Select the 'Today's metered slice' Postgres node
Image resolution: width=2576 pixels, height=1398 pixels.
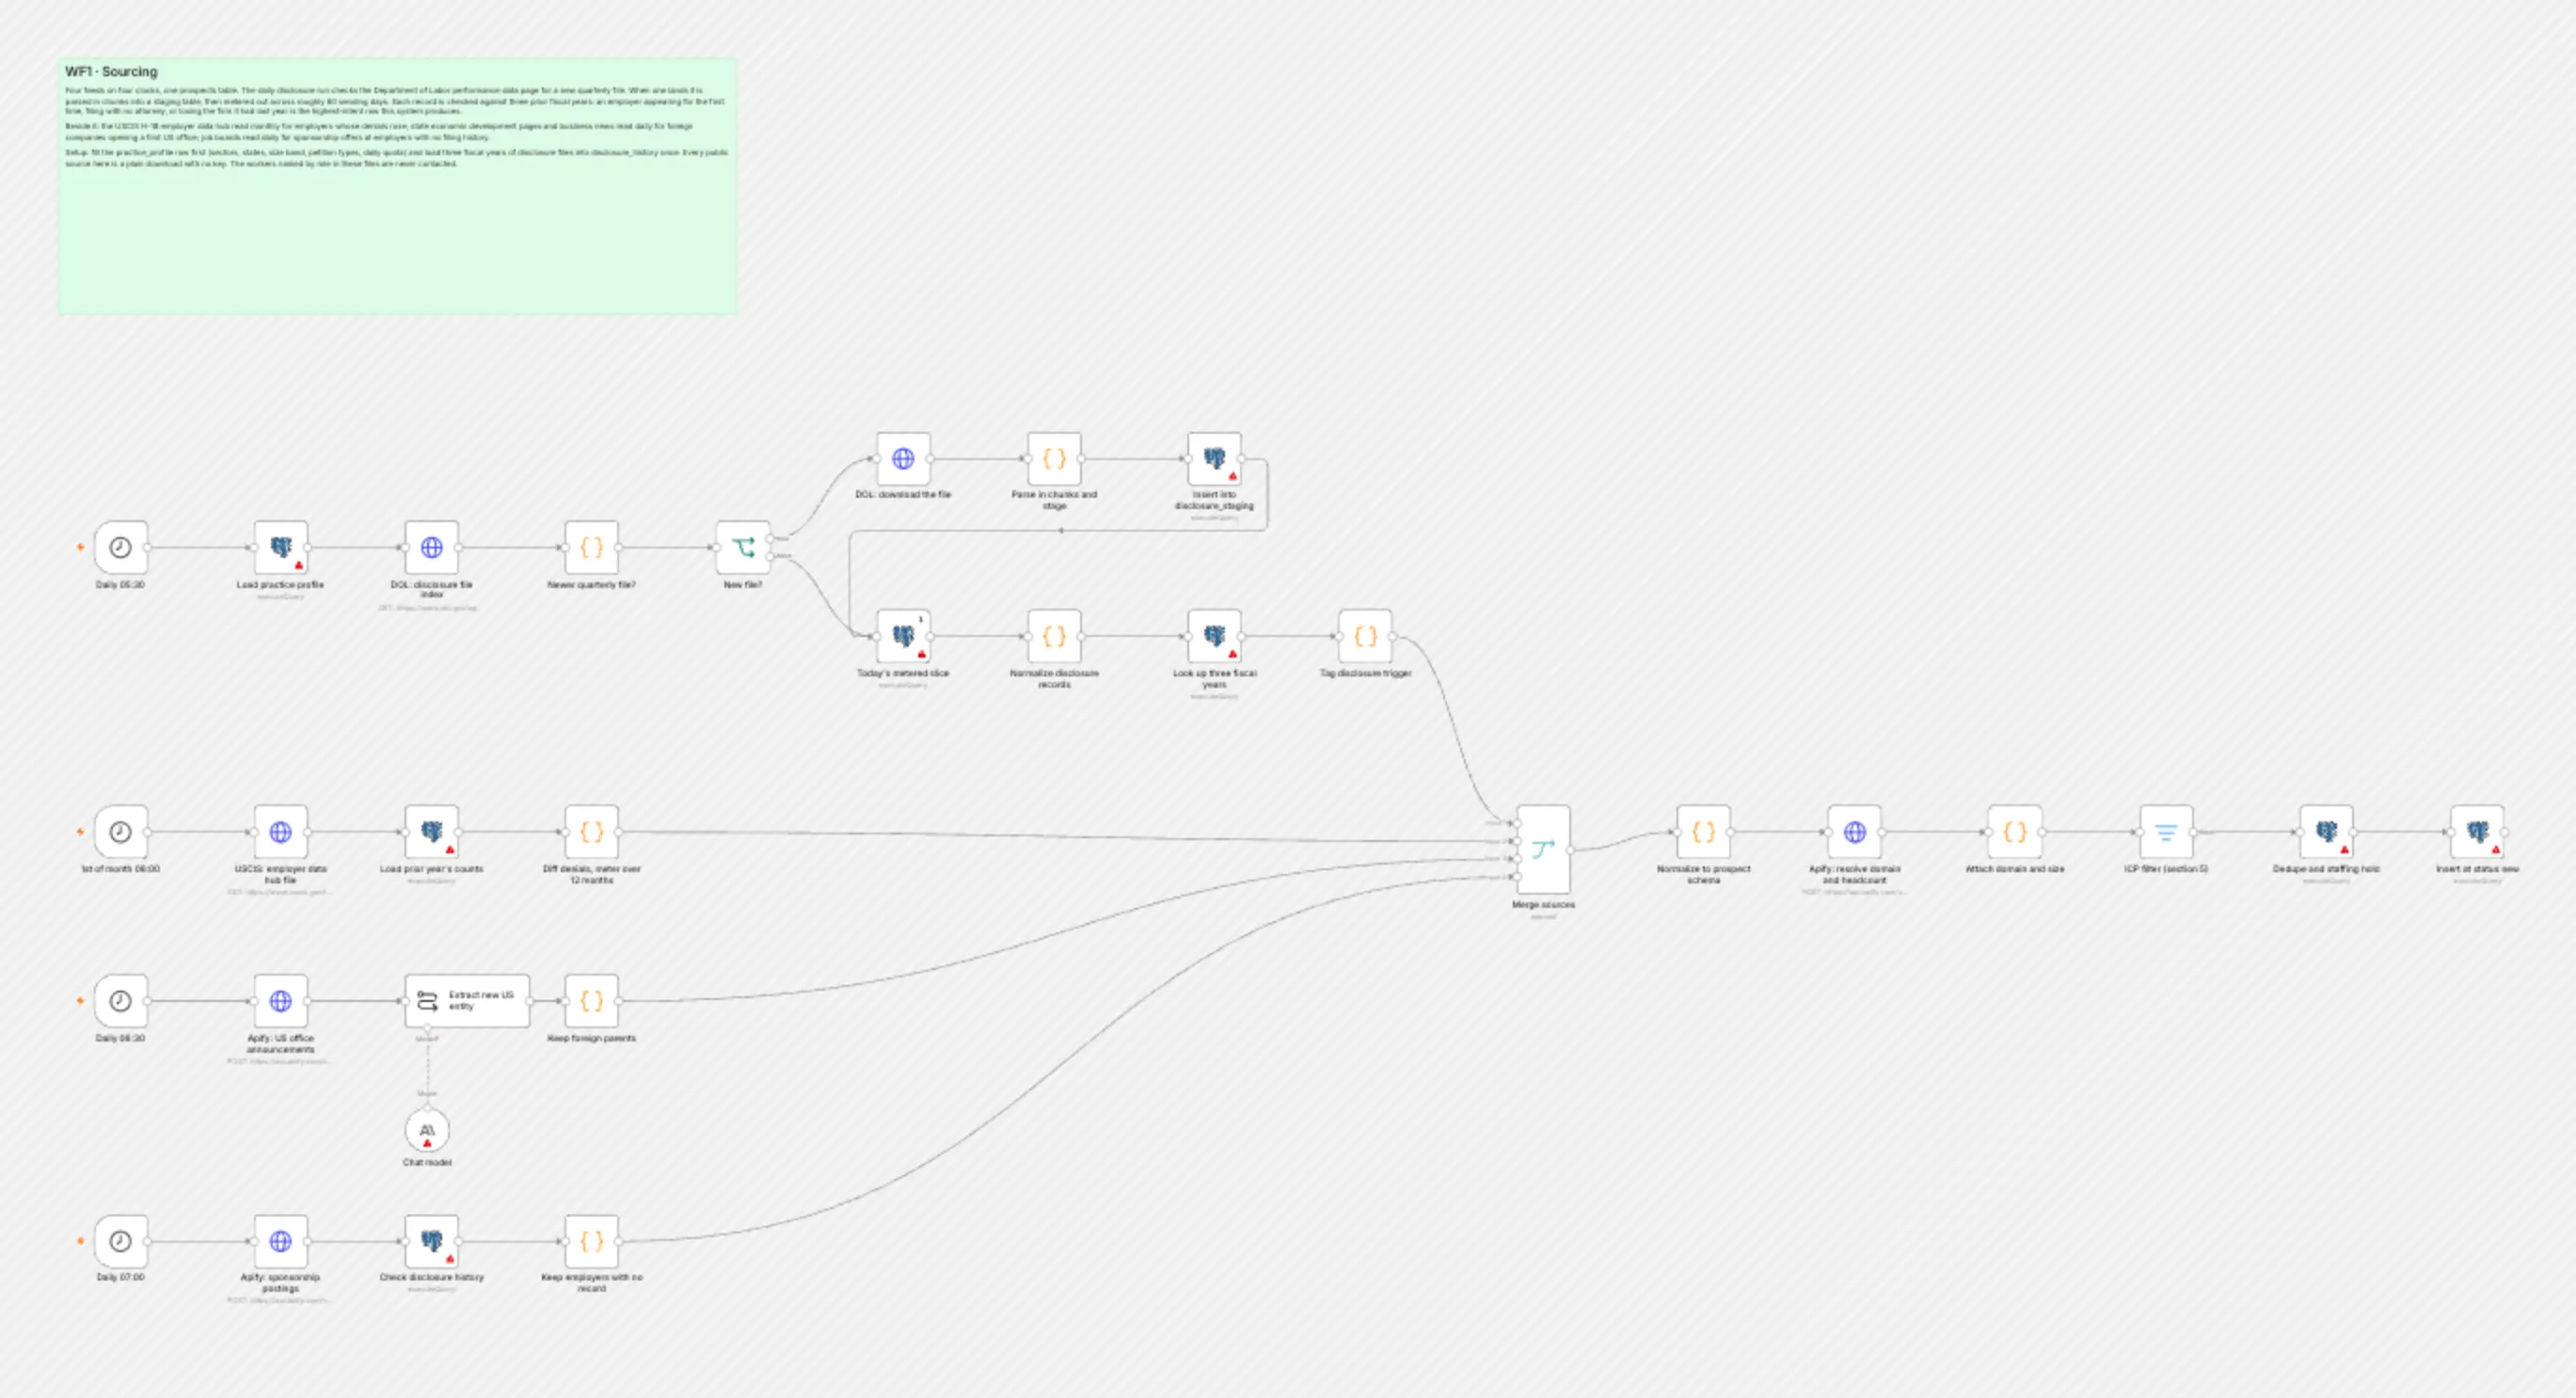(x=903, y=636)
